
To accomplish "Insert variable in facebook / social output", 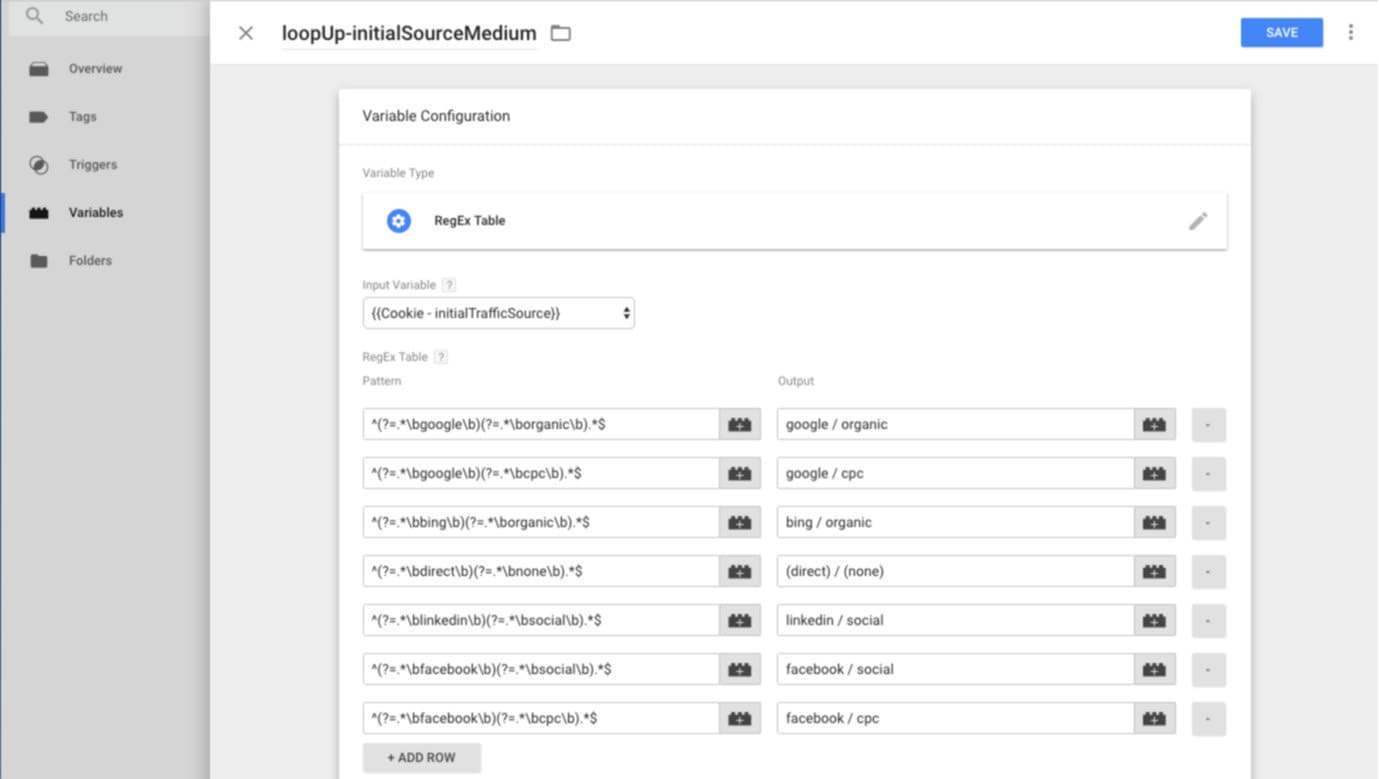I will (1155, 669).
